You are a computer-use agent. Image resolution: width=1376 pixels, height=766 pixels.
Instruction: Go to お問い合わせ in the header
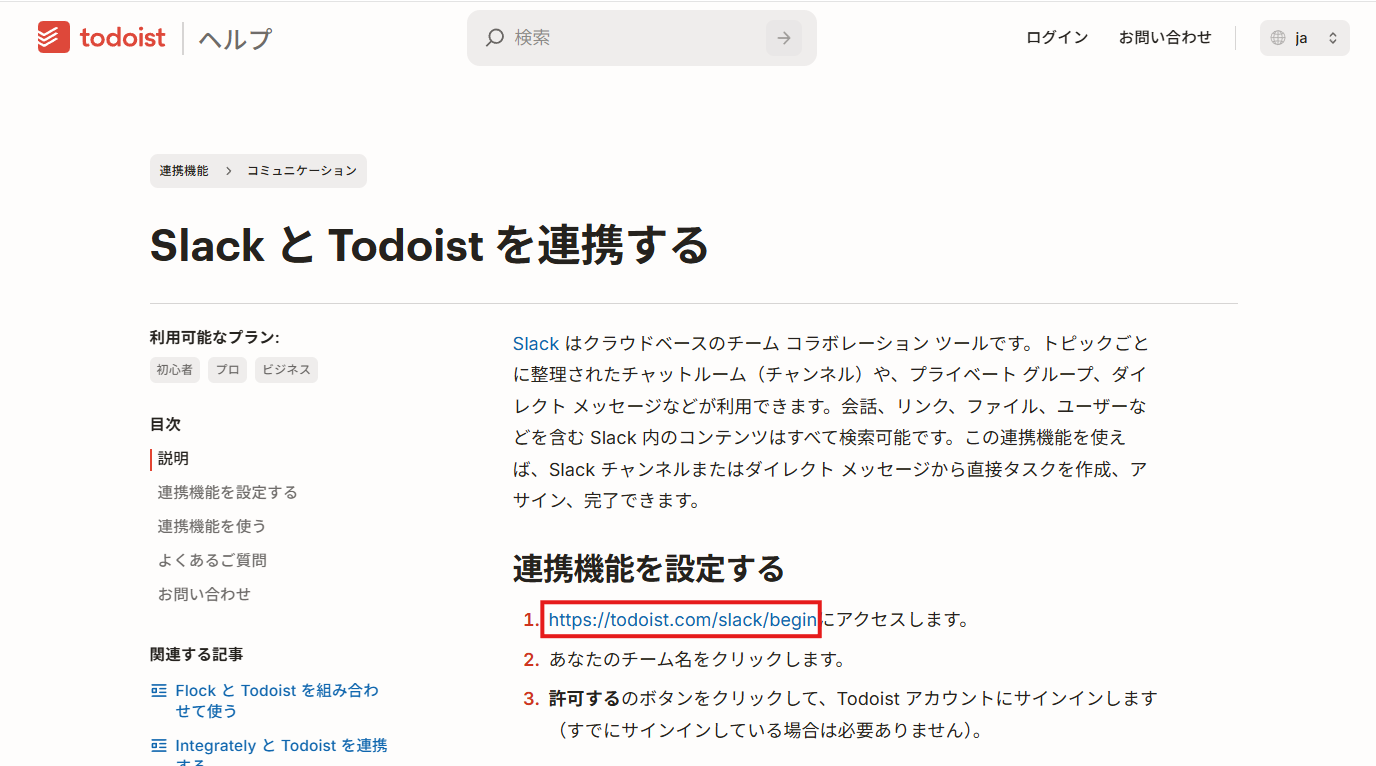1165,38
